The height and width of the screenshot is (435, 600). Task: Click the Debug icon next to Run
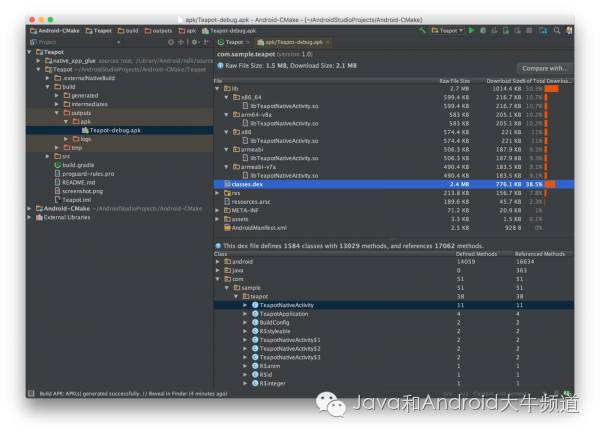point(483,30)
